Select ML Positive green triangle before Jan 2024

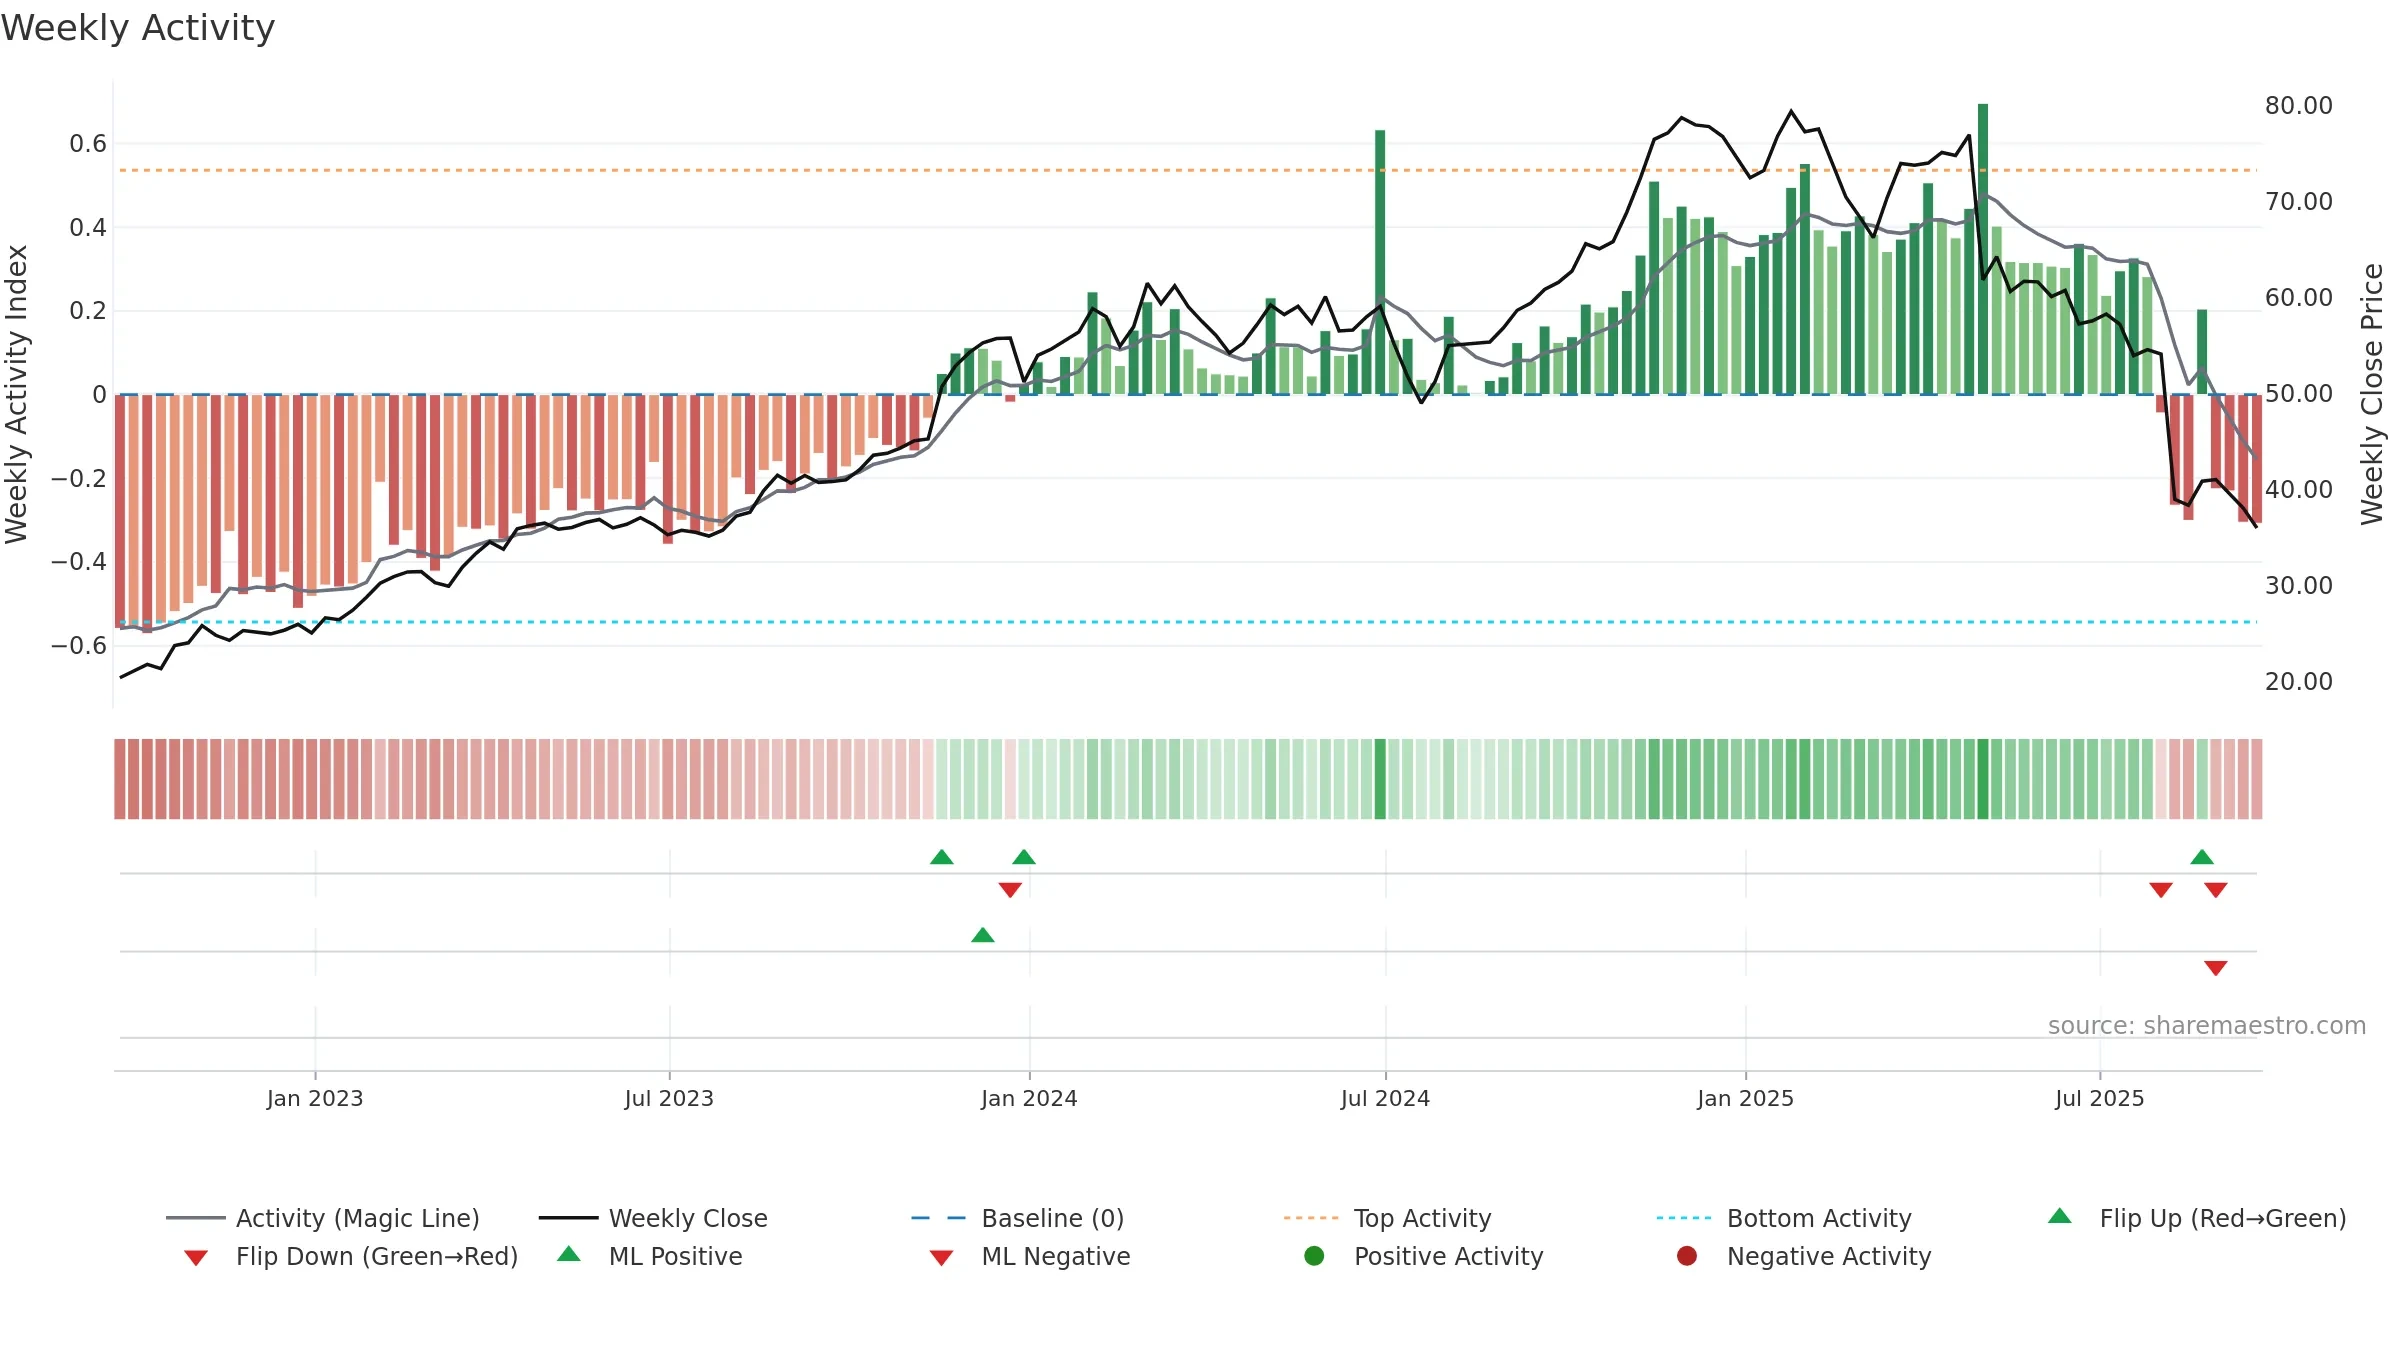click(983, 935)
